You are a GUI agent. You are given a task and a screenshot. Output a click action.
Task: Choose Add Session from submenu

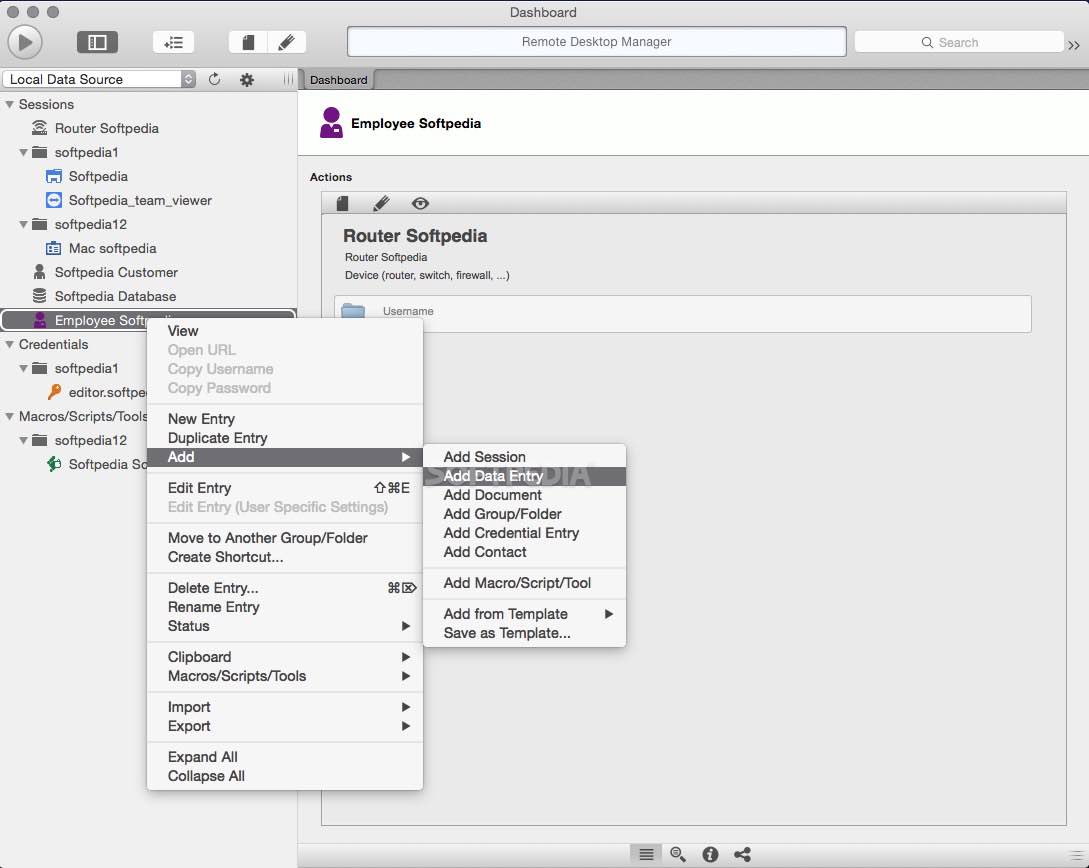point(524,457)
